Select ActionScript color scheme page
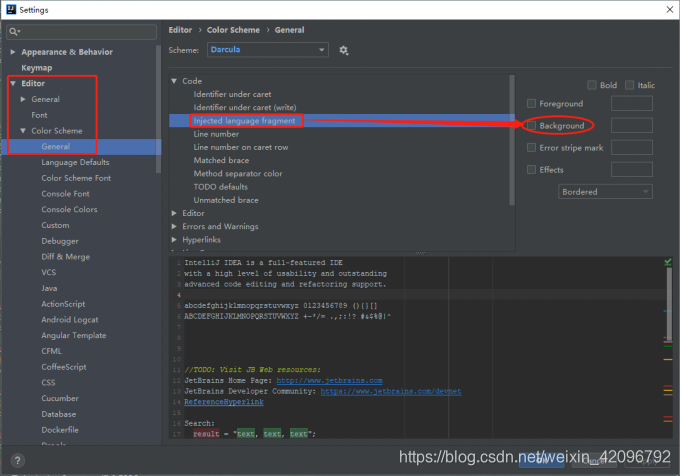Viewport: 681px width, 476px height. pos(63,304)
